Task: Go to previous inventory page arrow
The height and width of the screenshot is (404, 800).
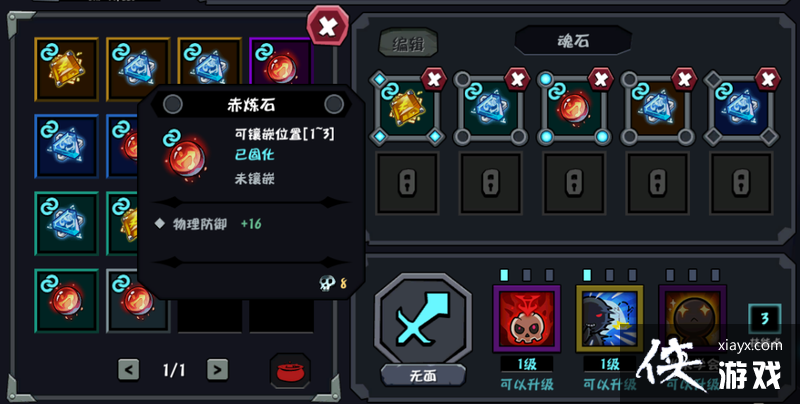Action: pyautogui.click(x=129, y=370)
